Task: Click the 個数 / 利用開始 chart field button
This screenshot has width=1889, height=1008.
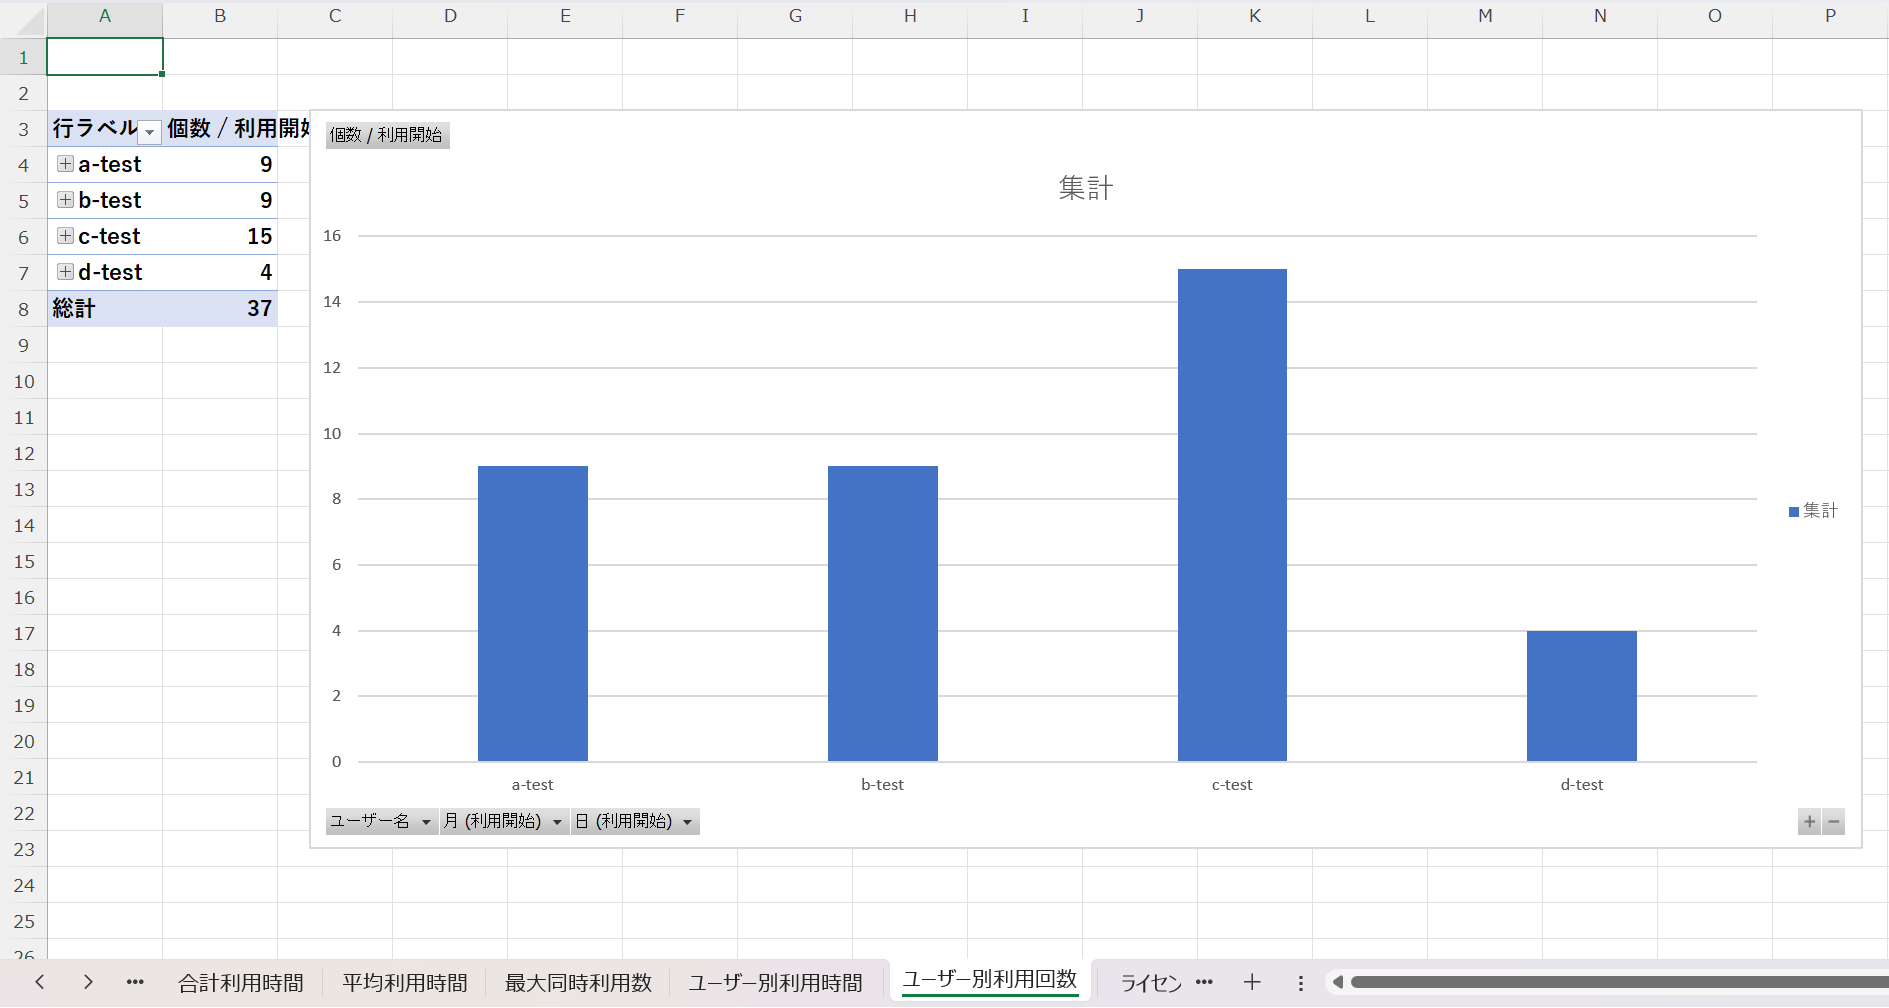Action: [x=387, y=135]
